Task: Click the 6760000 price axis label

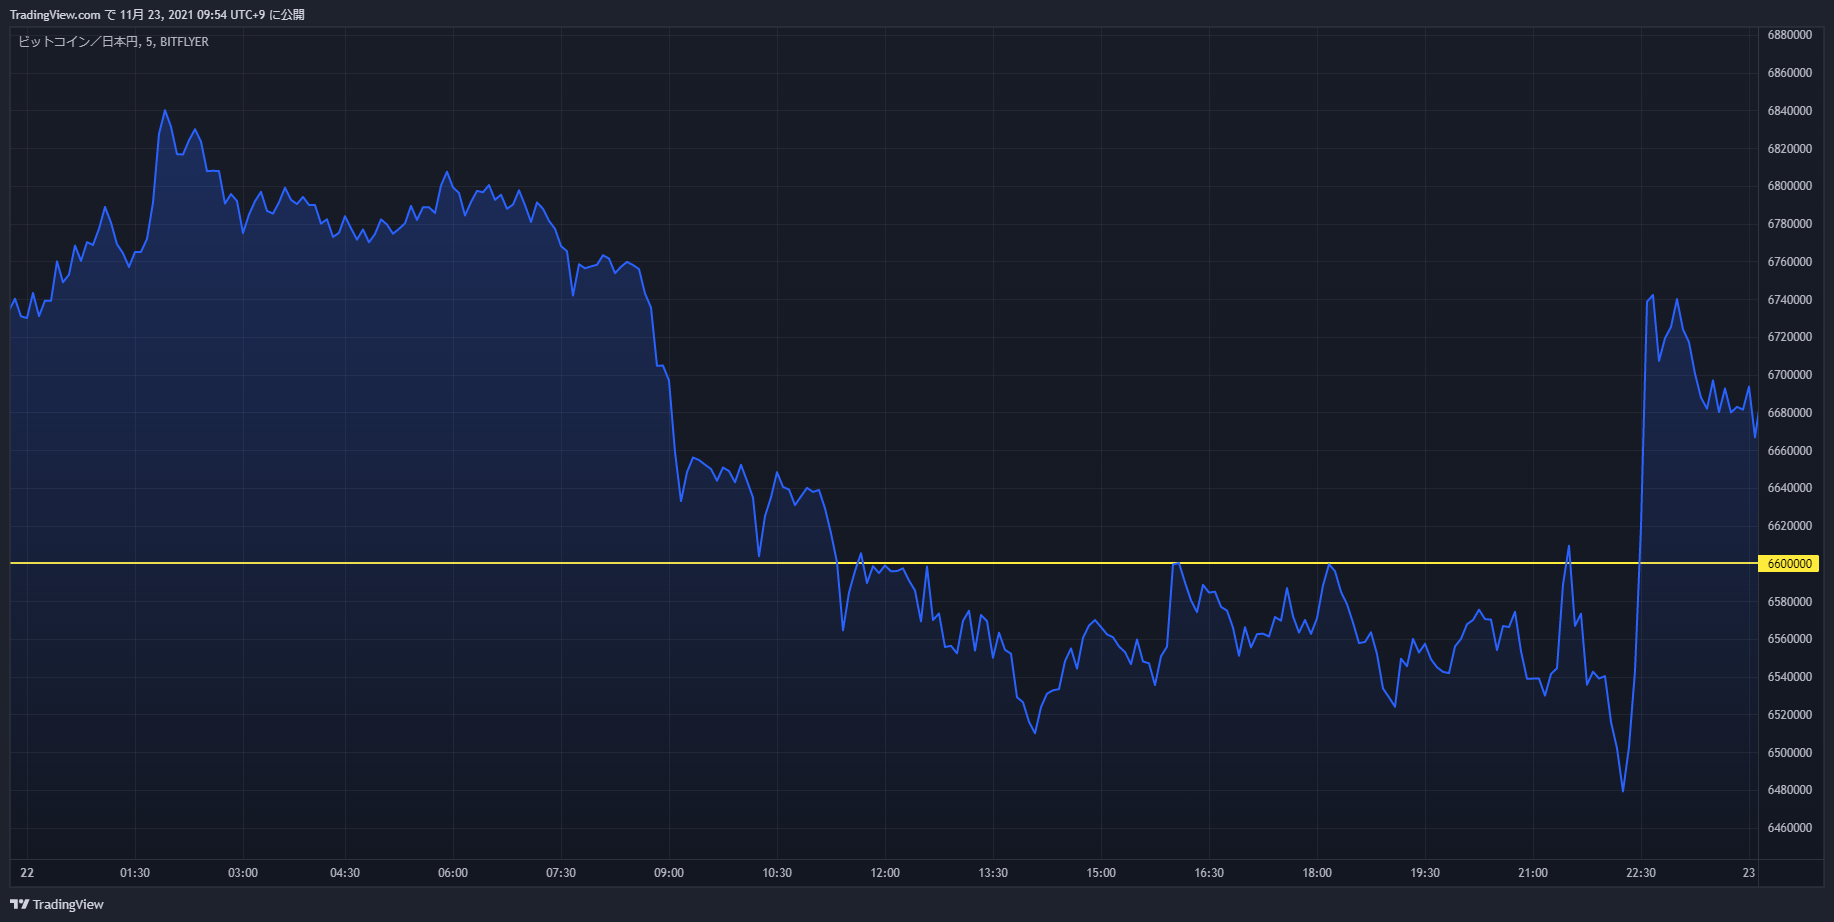Action: (x=1789, y=262)
